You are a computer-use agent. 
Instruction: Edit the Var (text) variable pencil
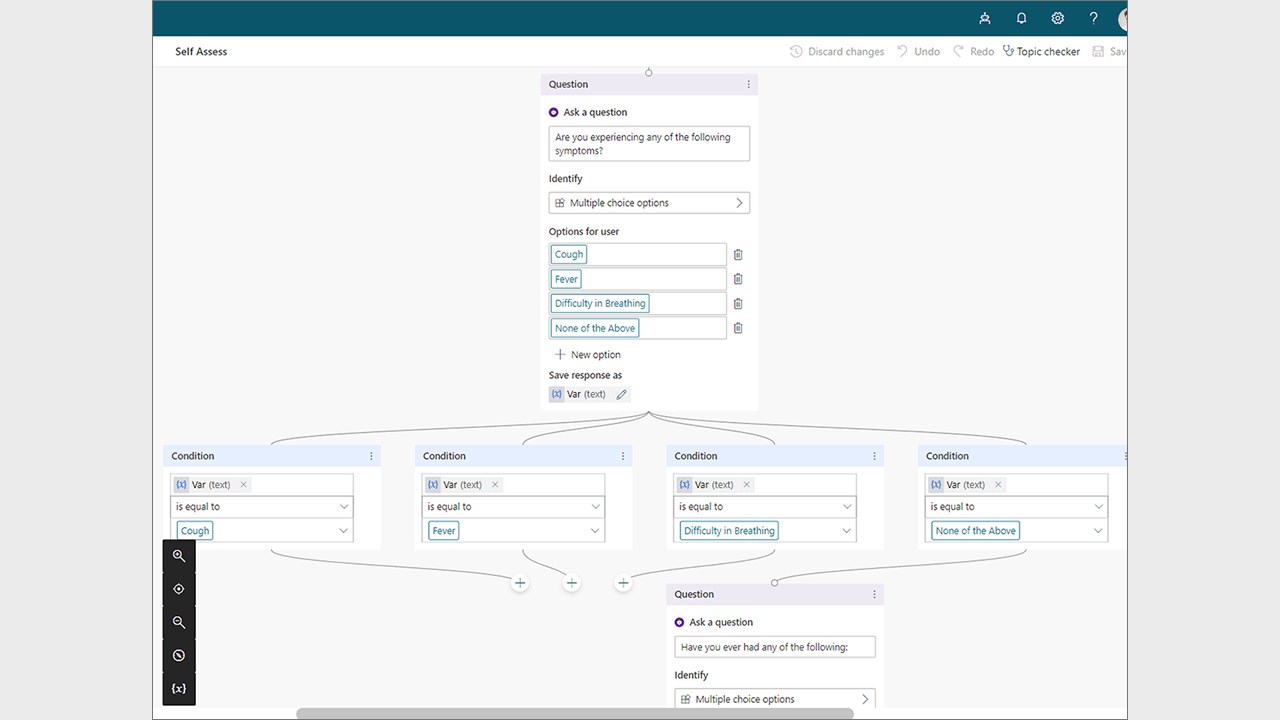click(621, 394)
